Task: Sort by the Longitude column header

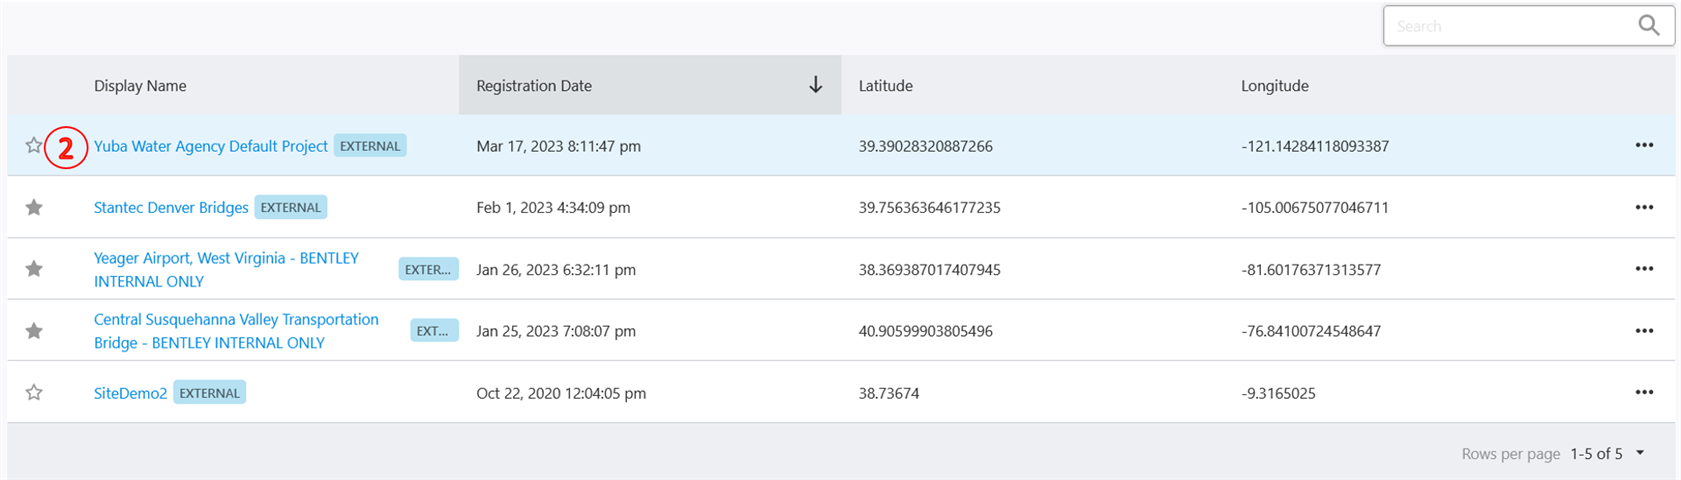Action: (x=1274, y=86)
